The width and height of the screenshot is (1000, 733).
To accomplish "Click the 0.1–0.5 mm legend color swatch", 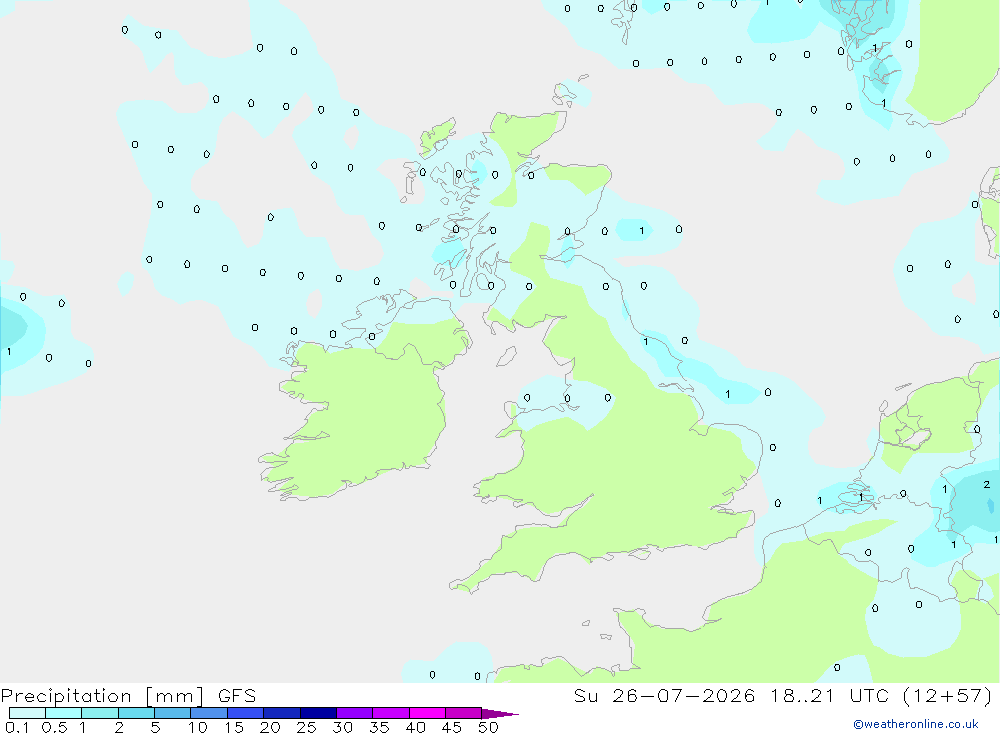I will tap(27, 713).
